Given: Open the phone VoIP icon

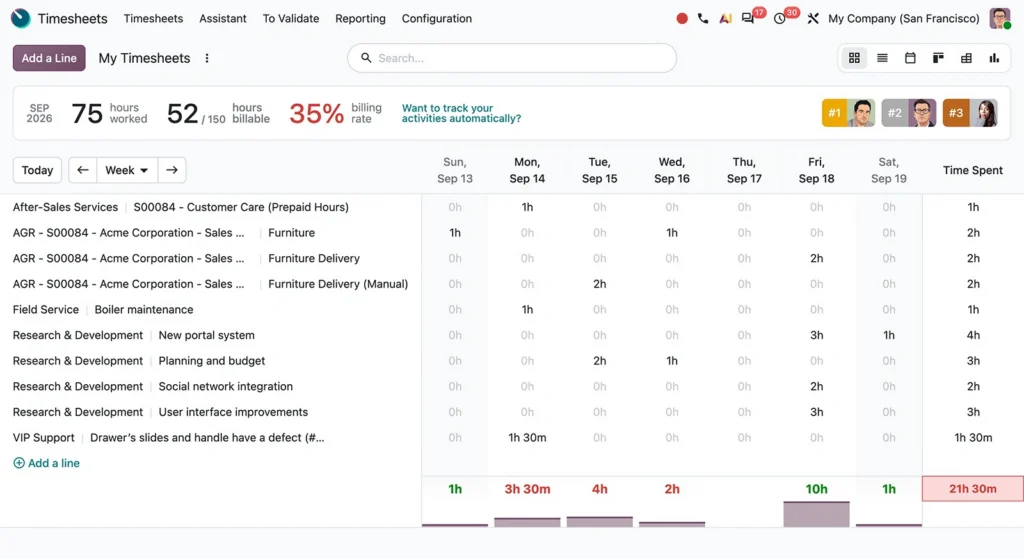Looking at the screenshot, I should tap(703, 18).
